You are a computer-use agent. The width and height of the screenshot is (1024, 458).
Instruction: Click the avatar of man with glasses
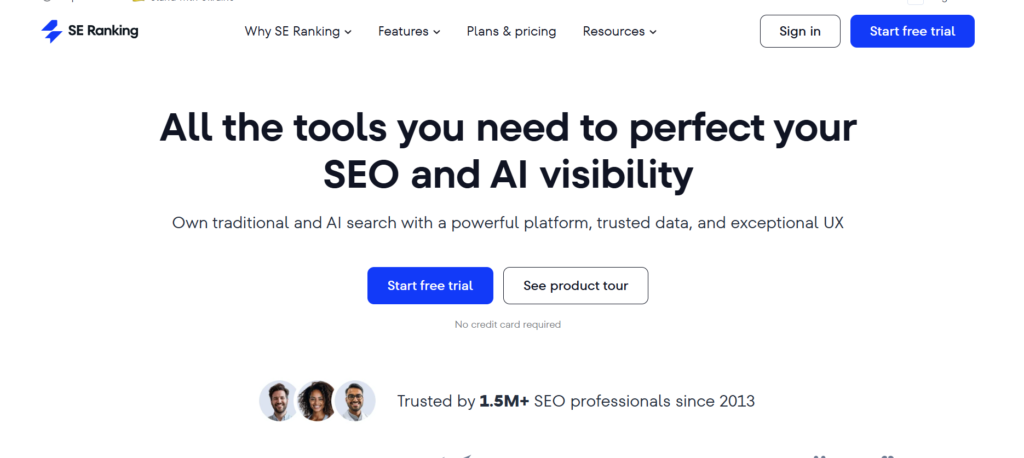(354, 401)
